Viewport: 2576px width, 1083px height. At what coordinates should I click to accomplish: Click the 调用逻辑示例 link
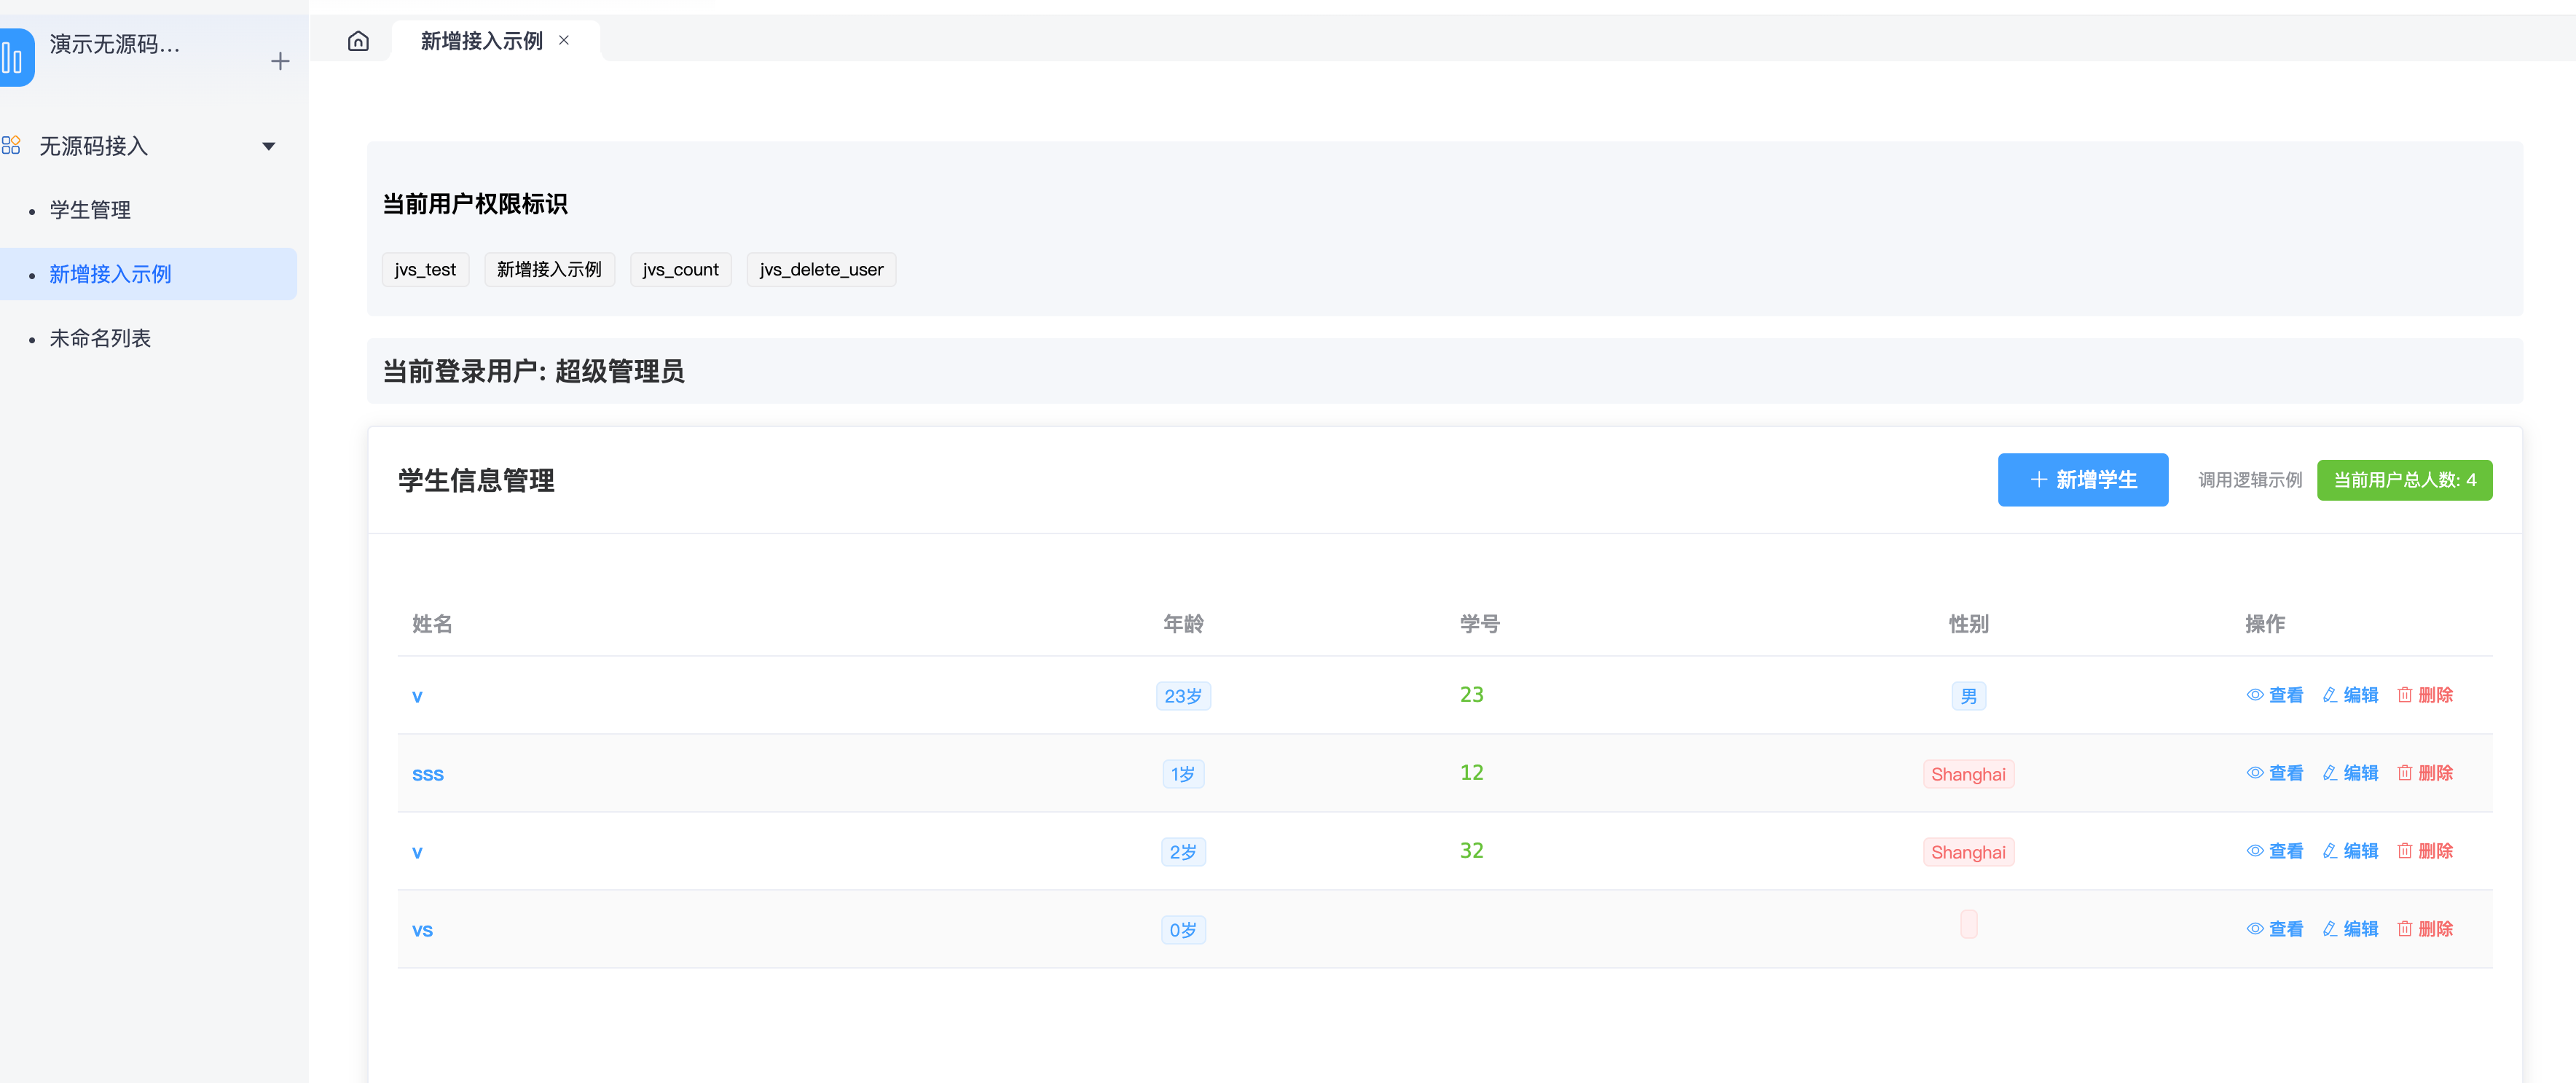pos(2249,480)
